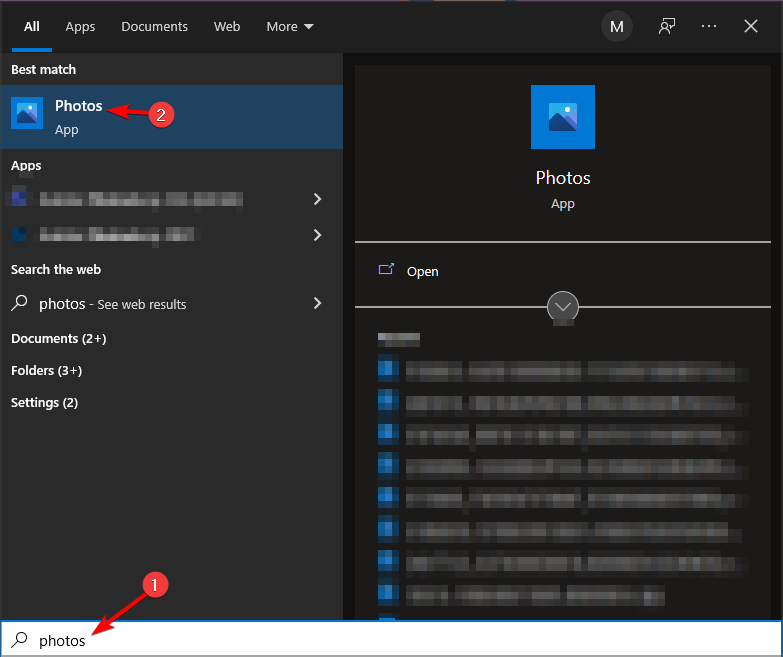Click the search box magnifier icon
The width and height of the screenshot is (783, 657).
[x=19, y=640]
